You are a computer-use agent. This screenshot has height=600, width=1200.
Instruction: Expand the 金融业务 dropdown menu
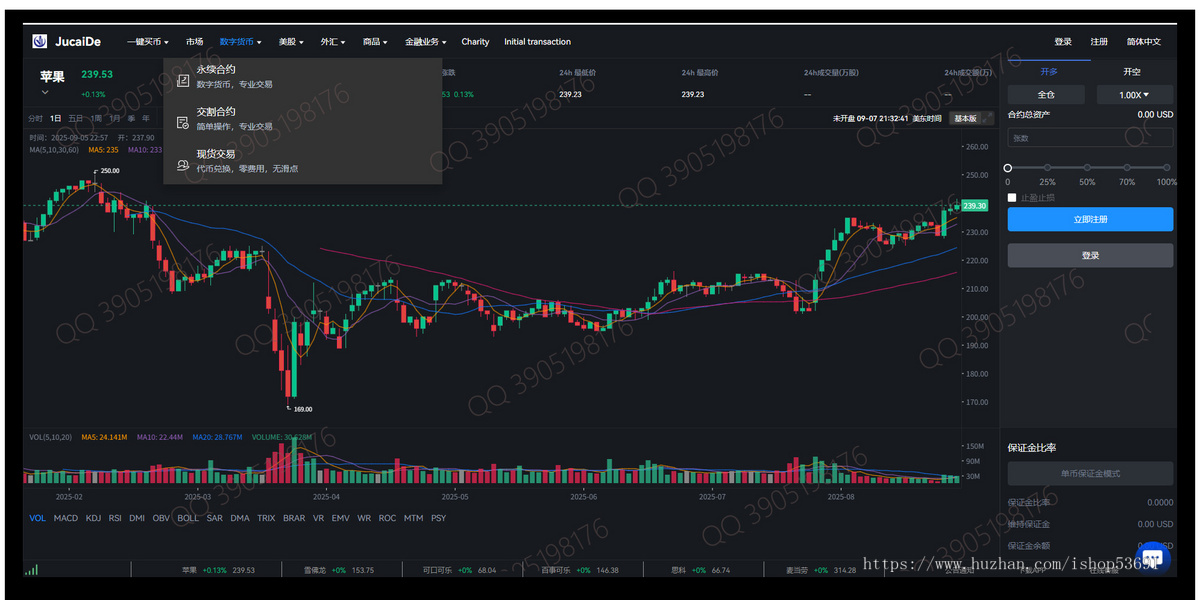(426, 42)
